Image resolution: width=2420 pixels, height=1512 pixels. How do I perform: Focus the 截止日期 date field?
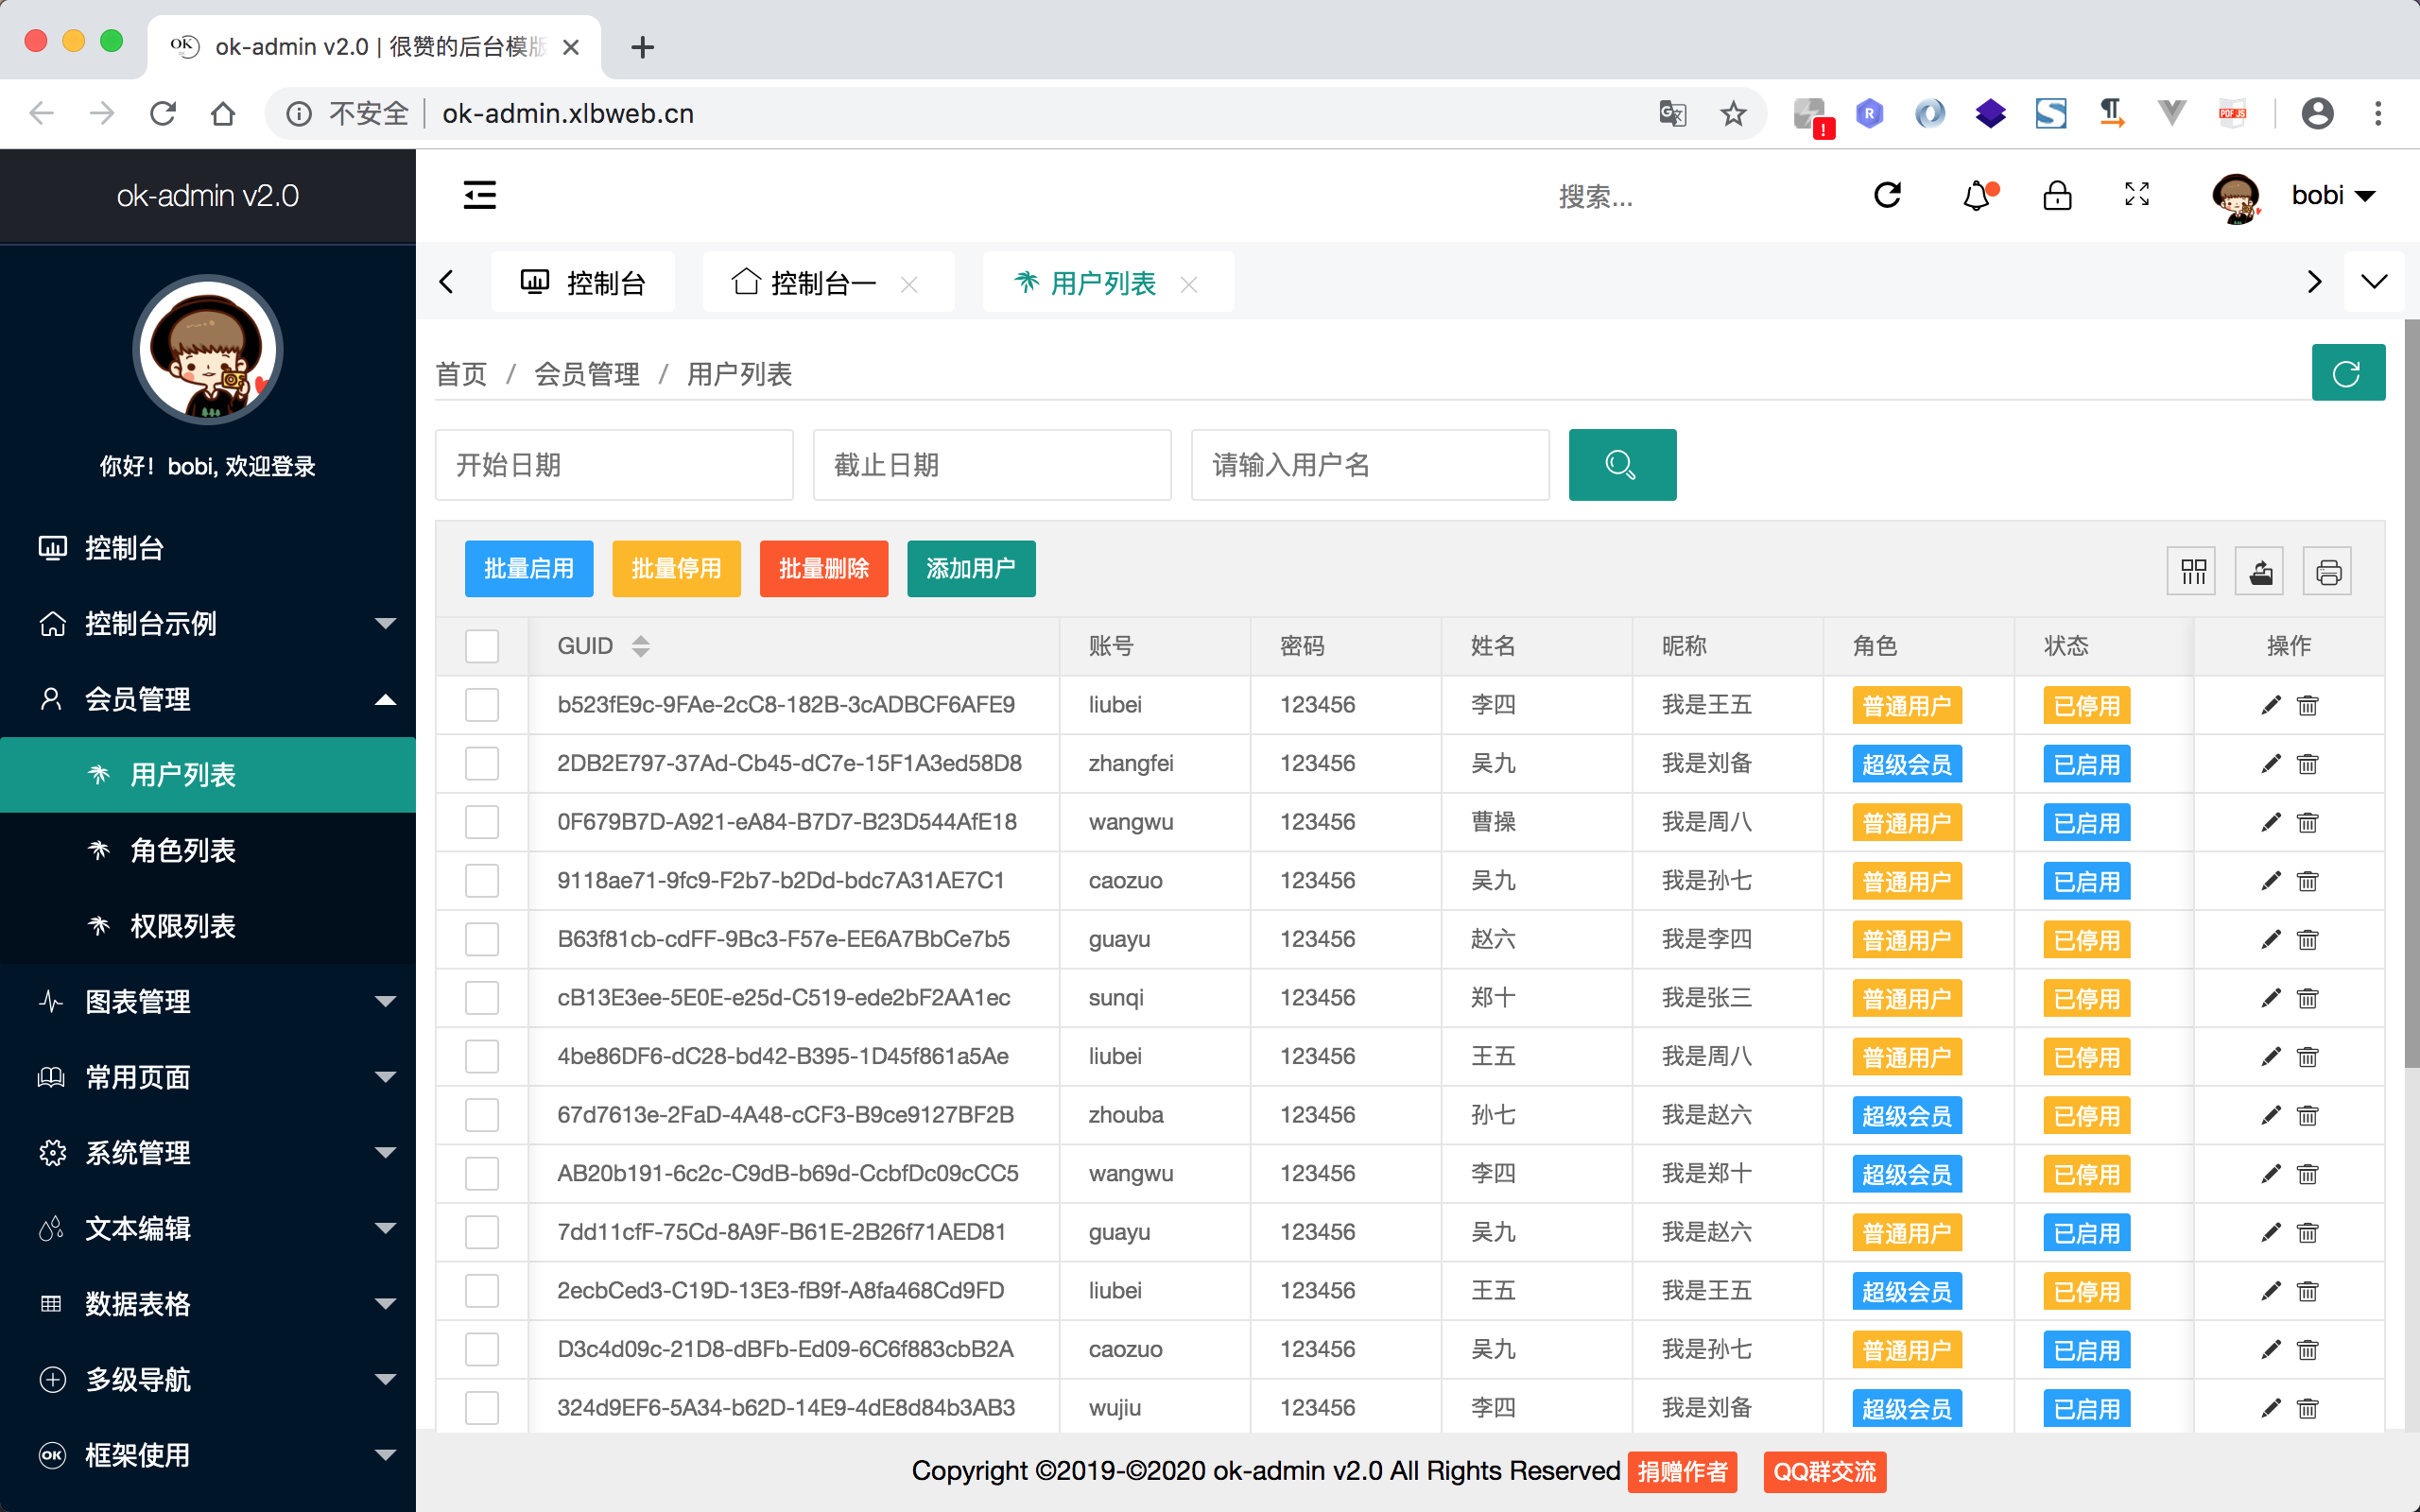[992, 465]
